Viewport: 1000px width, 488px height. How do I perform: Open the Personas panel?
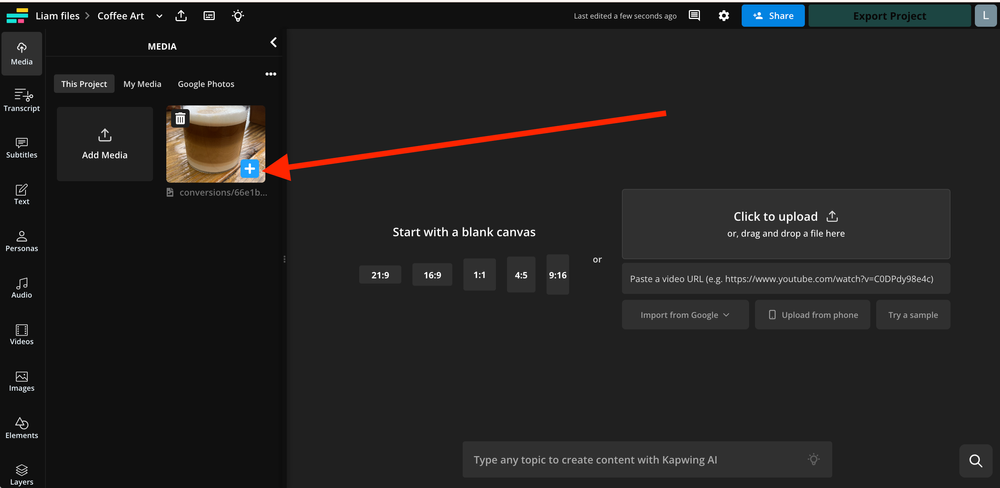coord(21,240)
